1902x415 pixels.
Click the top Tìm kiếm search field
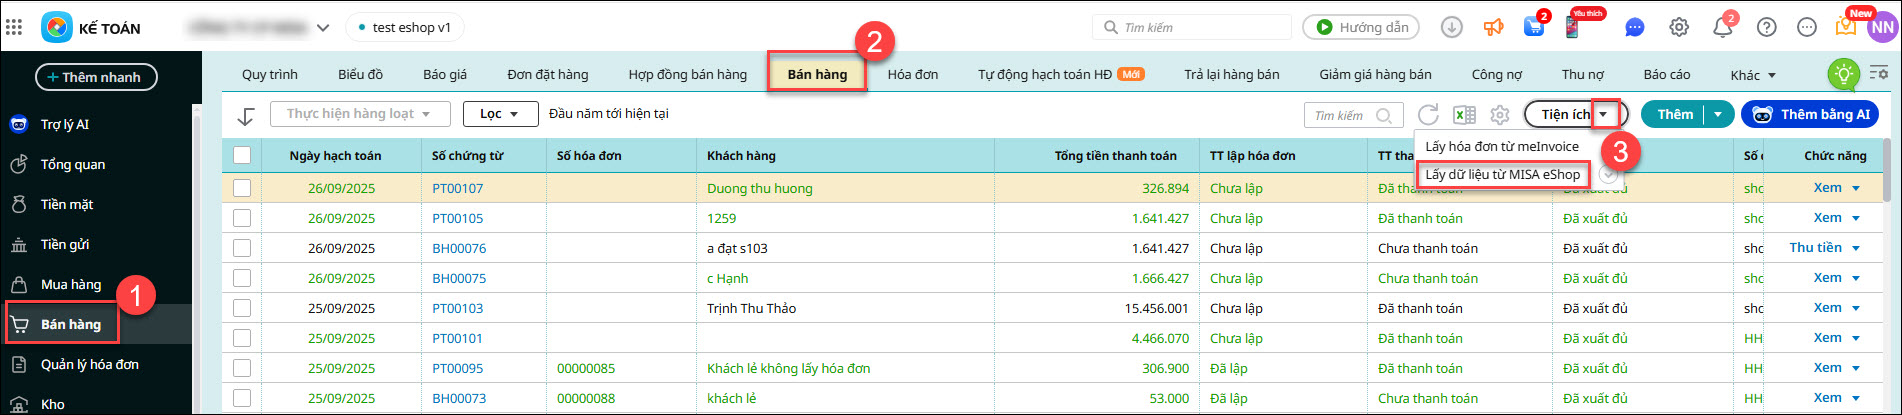1195,27
